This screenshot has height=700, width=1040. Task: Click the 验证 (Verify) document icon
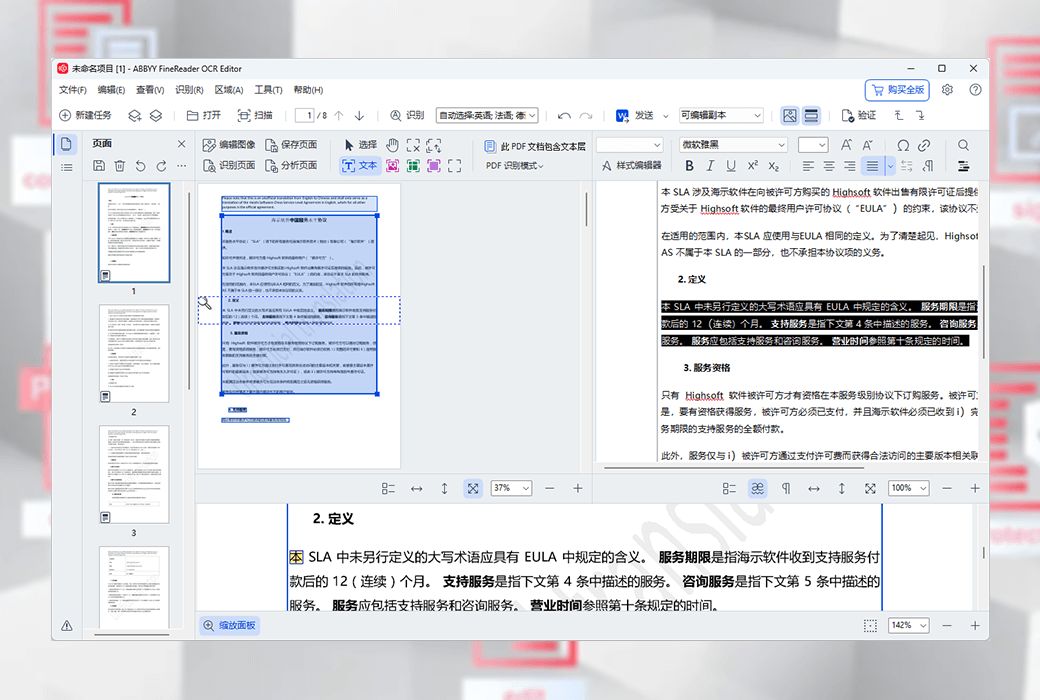[x=858, y=116]
